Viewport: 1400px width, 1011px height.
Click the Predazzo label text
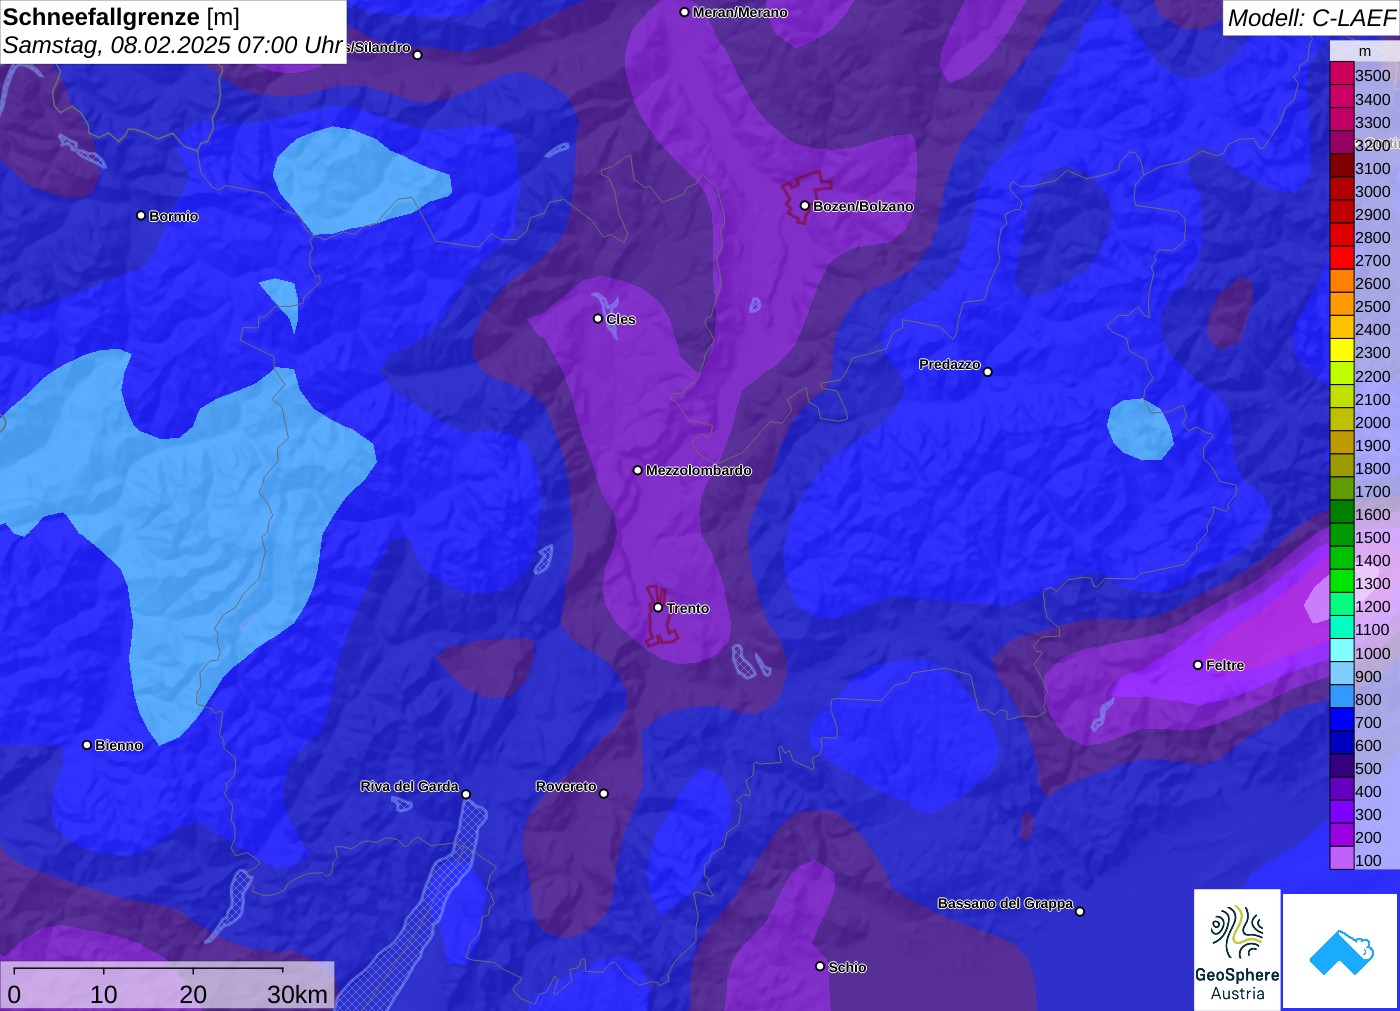[x=950, y=364]
